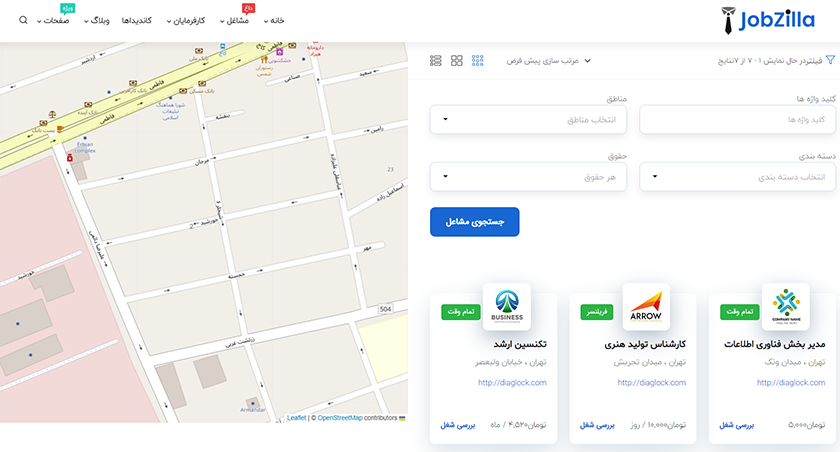Select the three-column grid view icon

click(478, 61)
